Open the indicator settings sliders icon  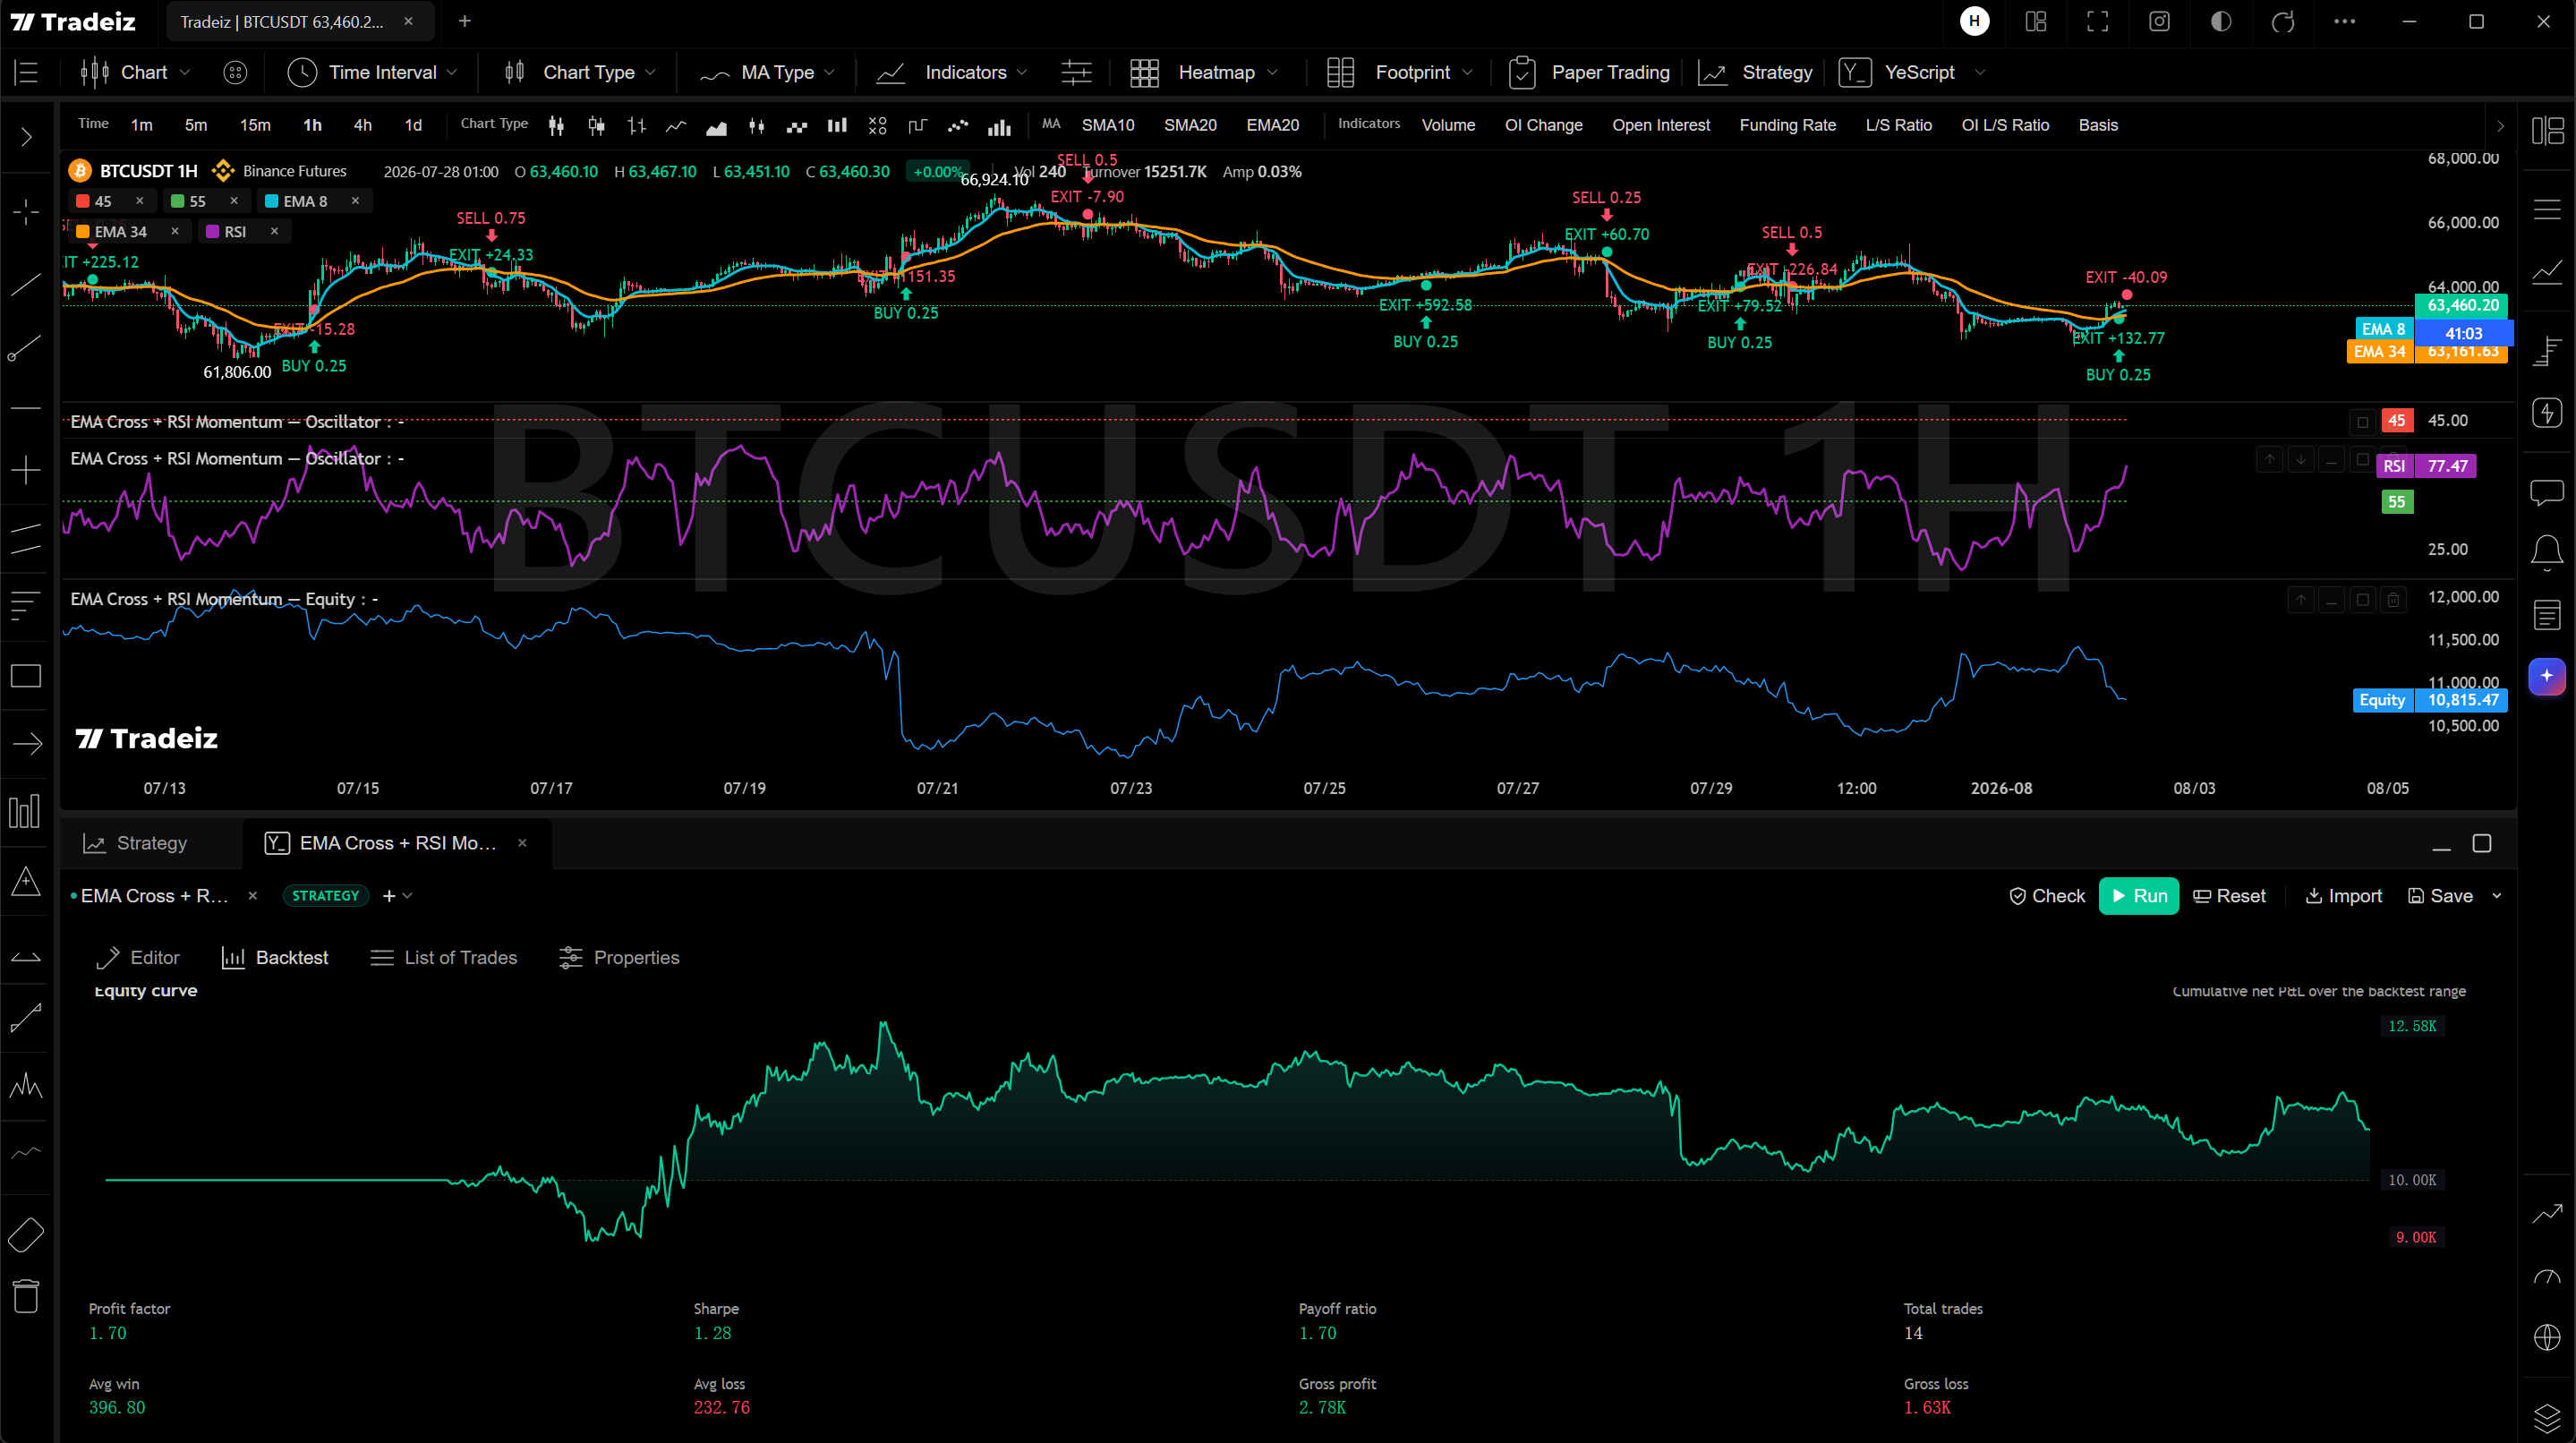coord(1076,72)
